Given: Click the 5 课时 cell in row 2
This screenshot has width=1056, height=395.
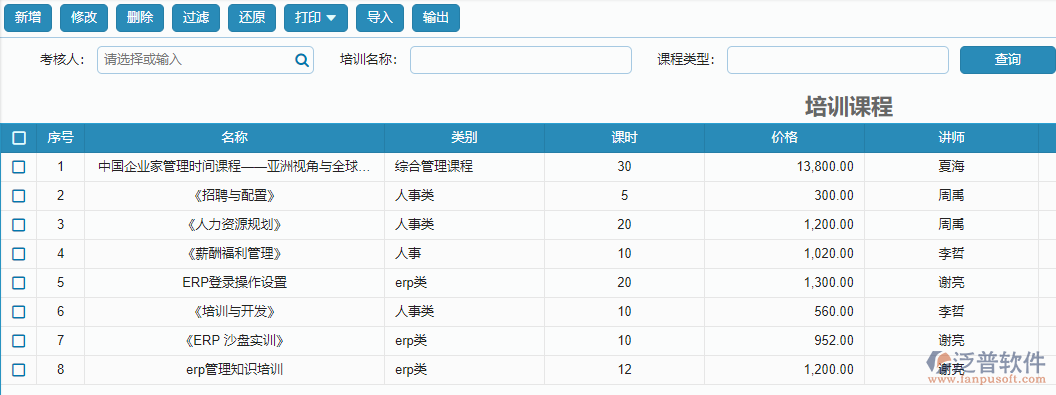Looking at the screenshot, I should 624,196.
